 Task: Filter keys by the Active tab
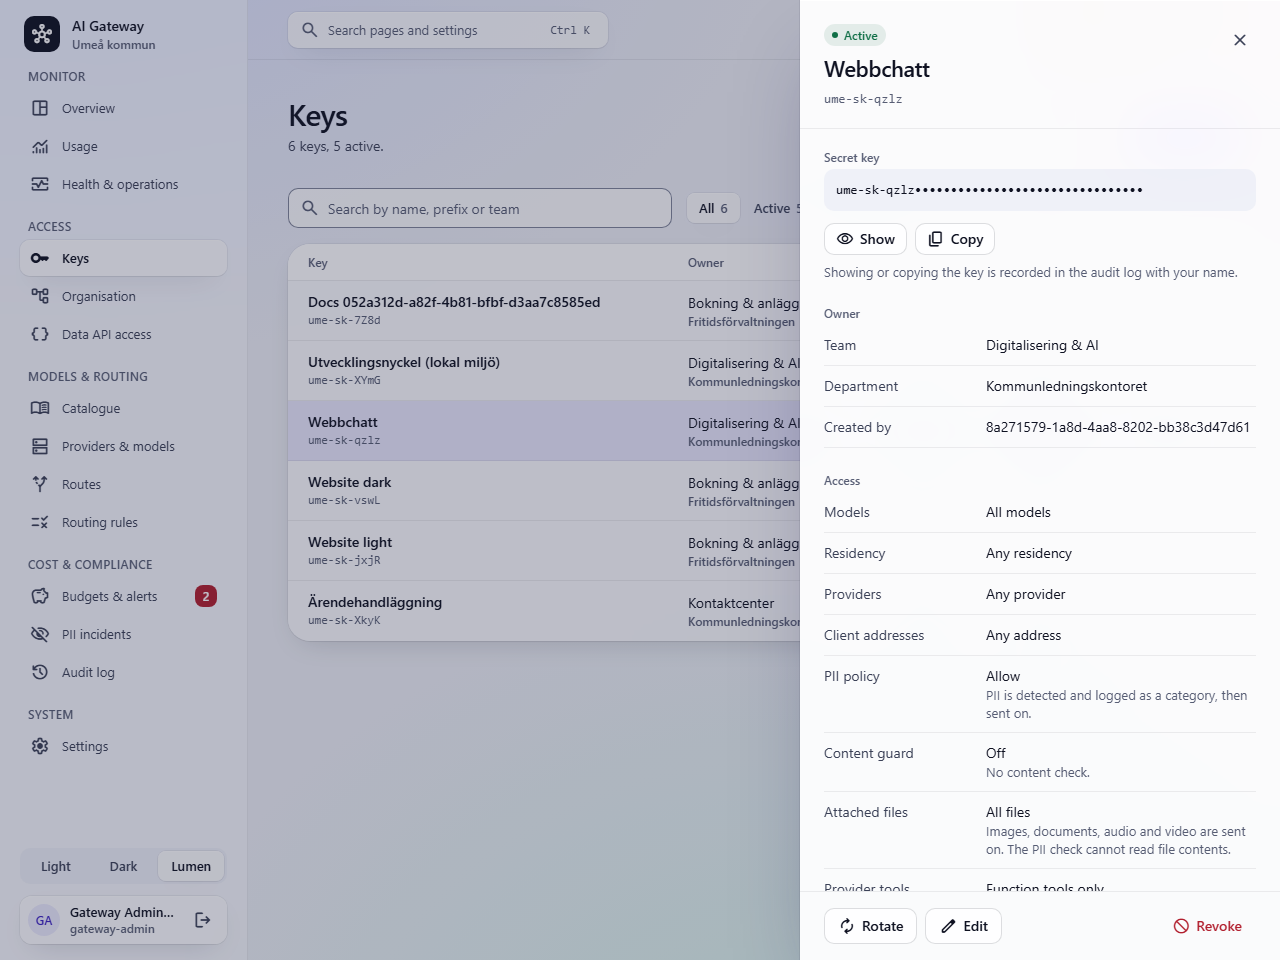[x=777, y=208]
